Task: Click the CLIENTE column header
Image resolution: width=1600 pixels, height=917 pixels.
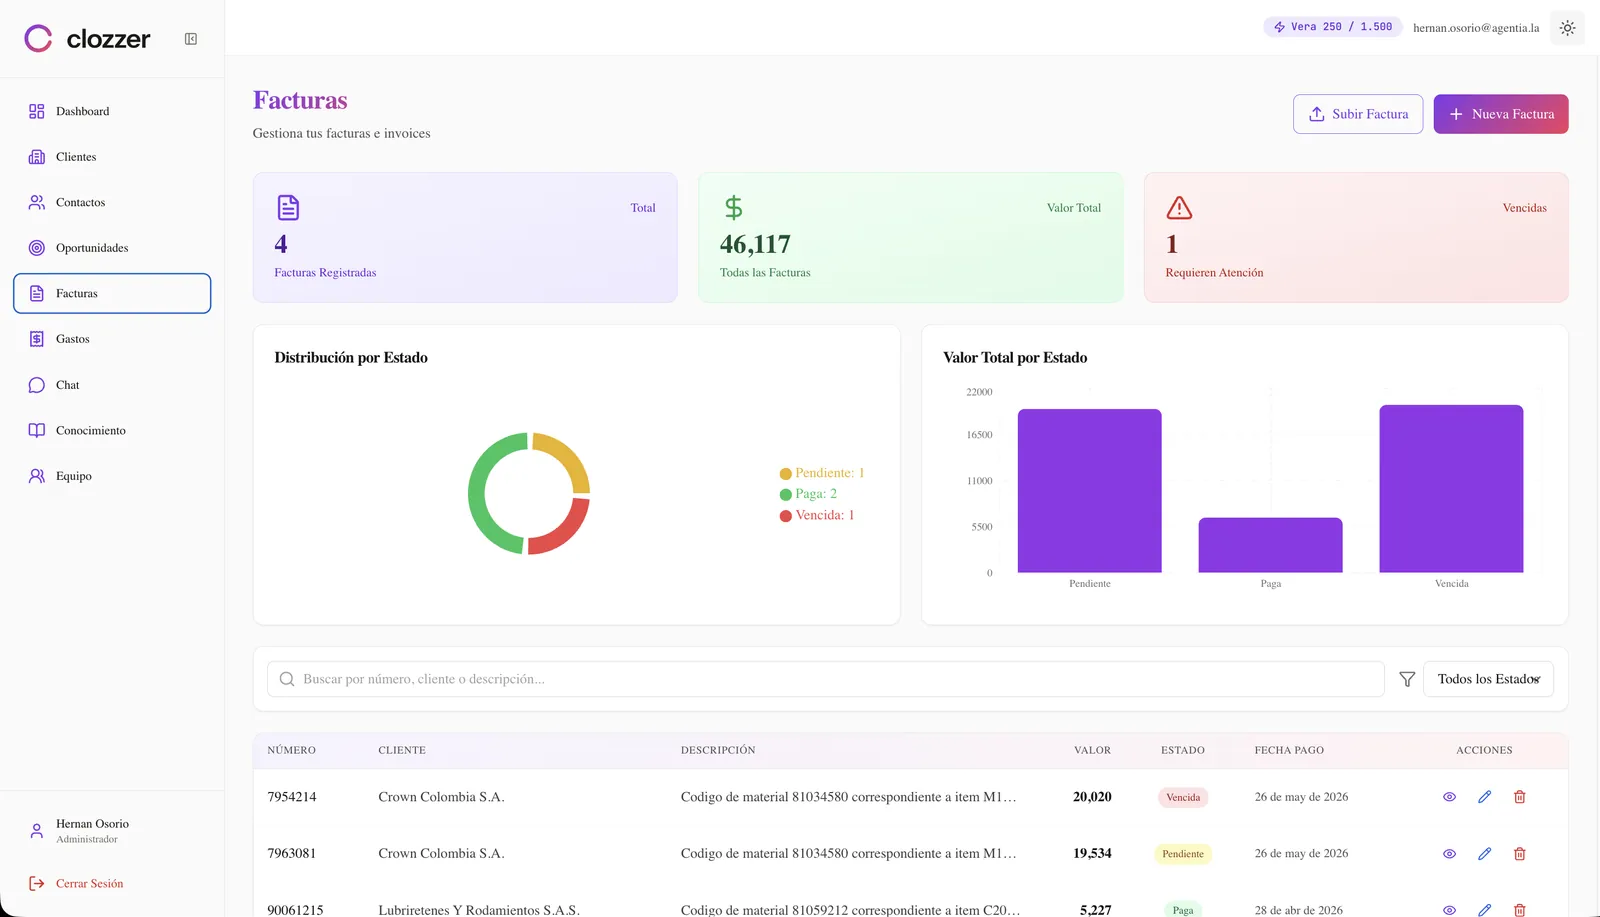Action: (x=402, y=750)
